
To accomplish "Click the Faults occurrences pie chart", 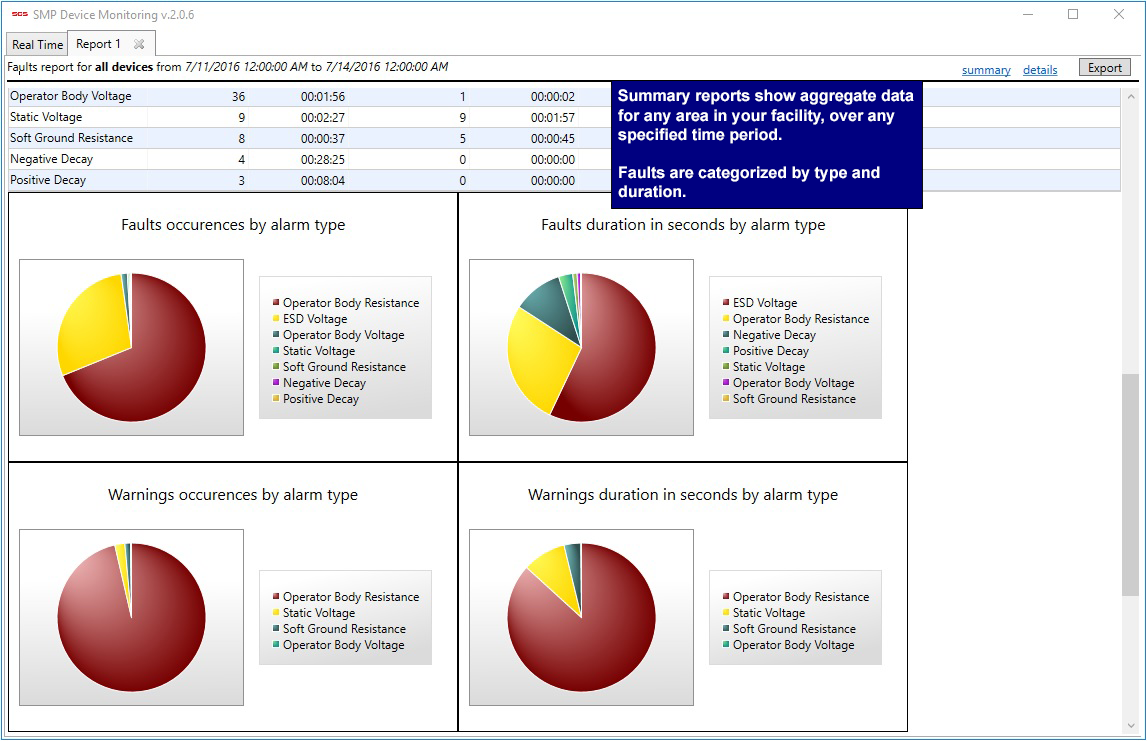I will [131, 347].
